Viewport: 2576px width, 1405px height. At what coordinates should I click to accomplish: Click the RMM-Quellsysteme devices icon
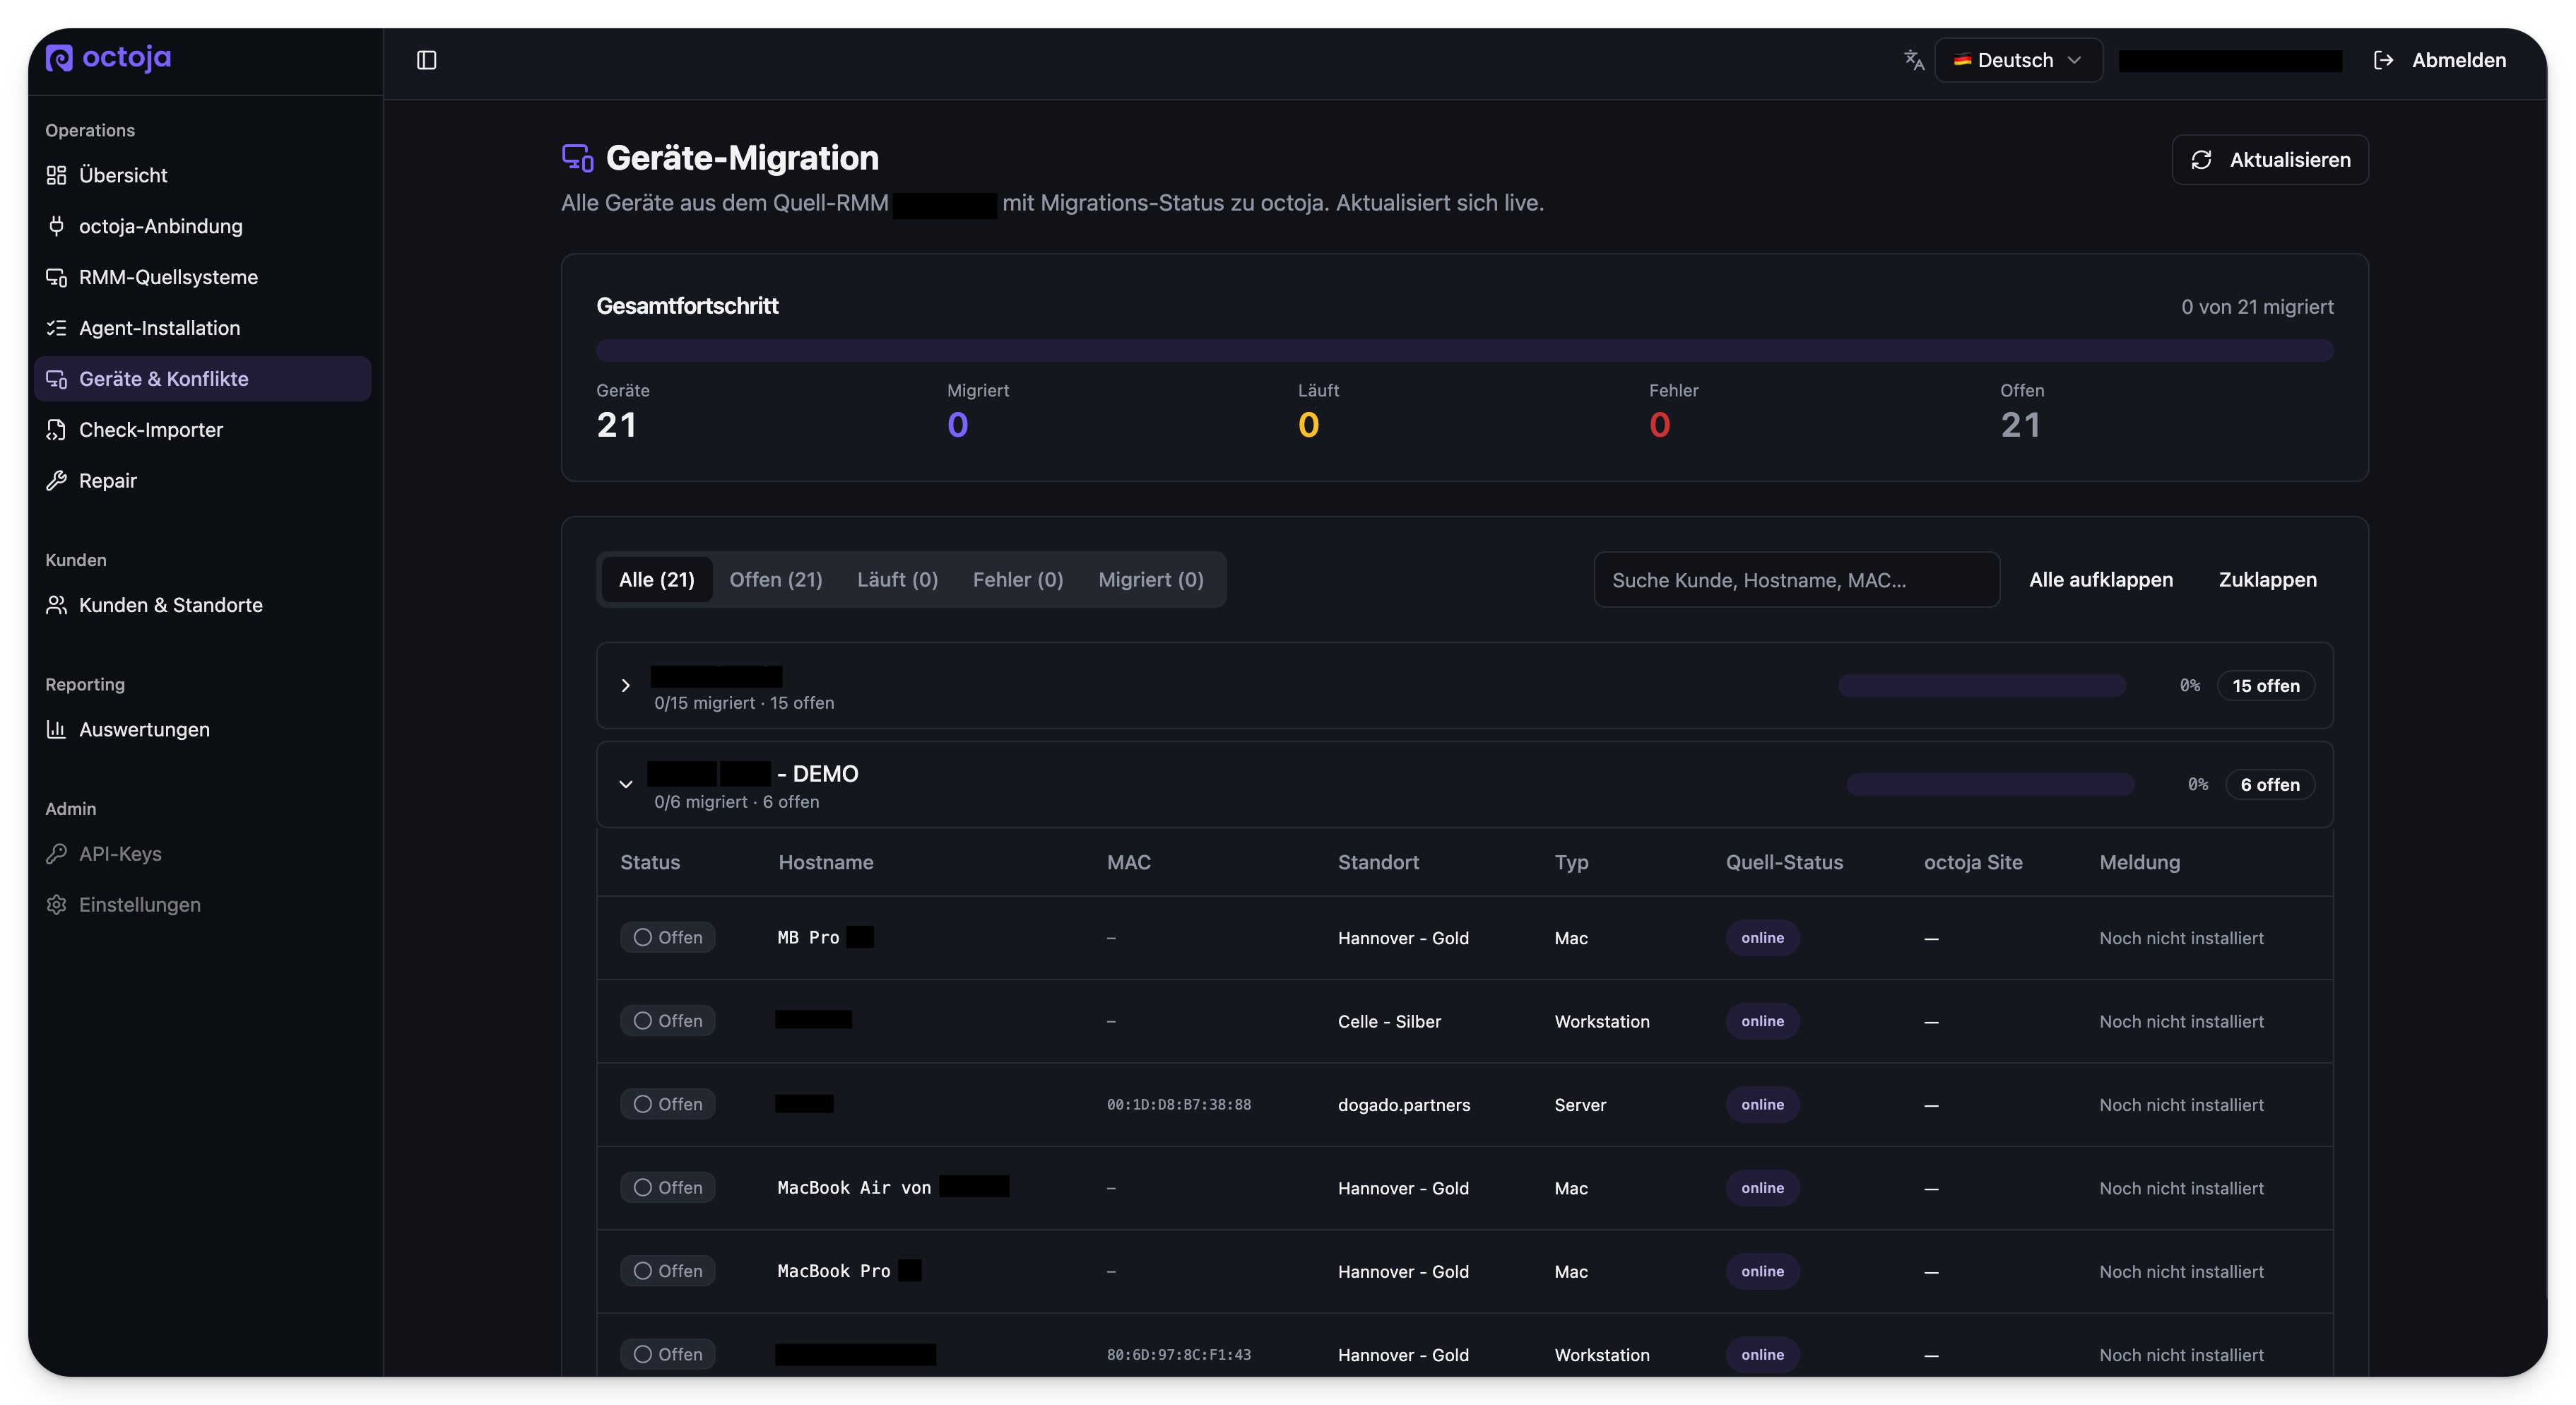click(x=56, y=277)
